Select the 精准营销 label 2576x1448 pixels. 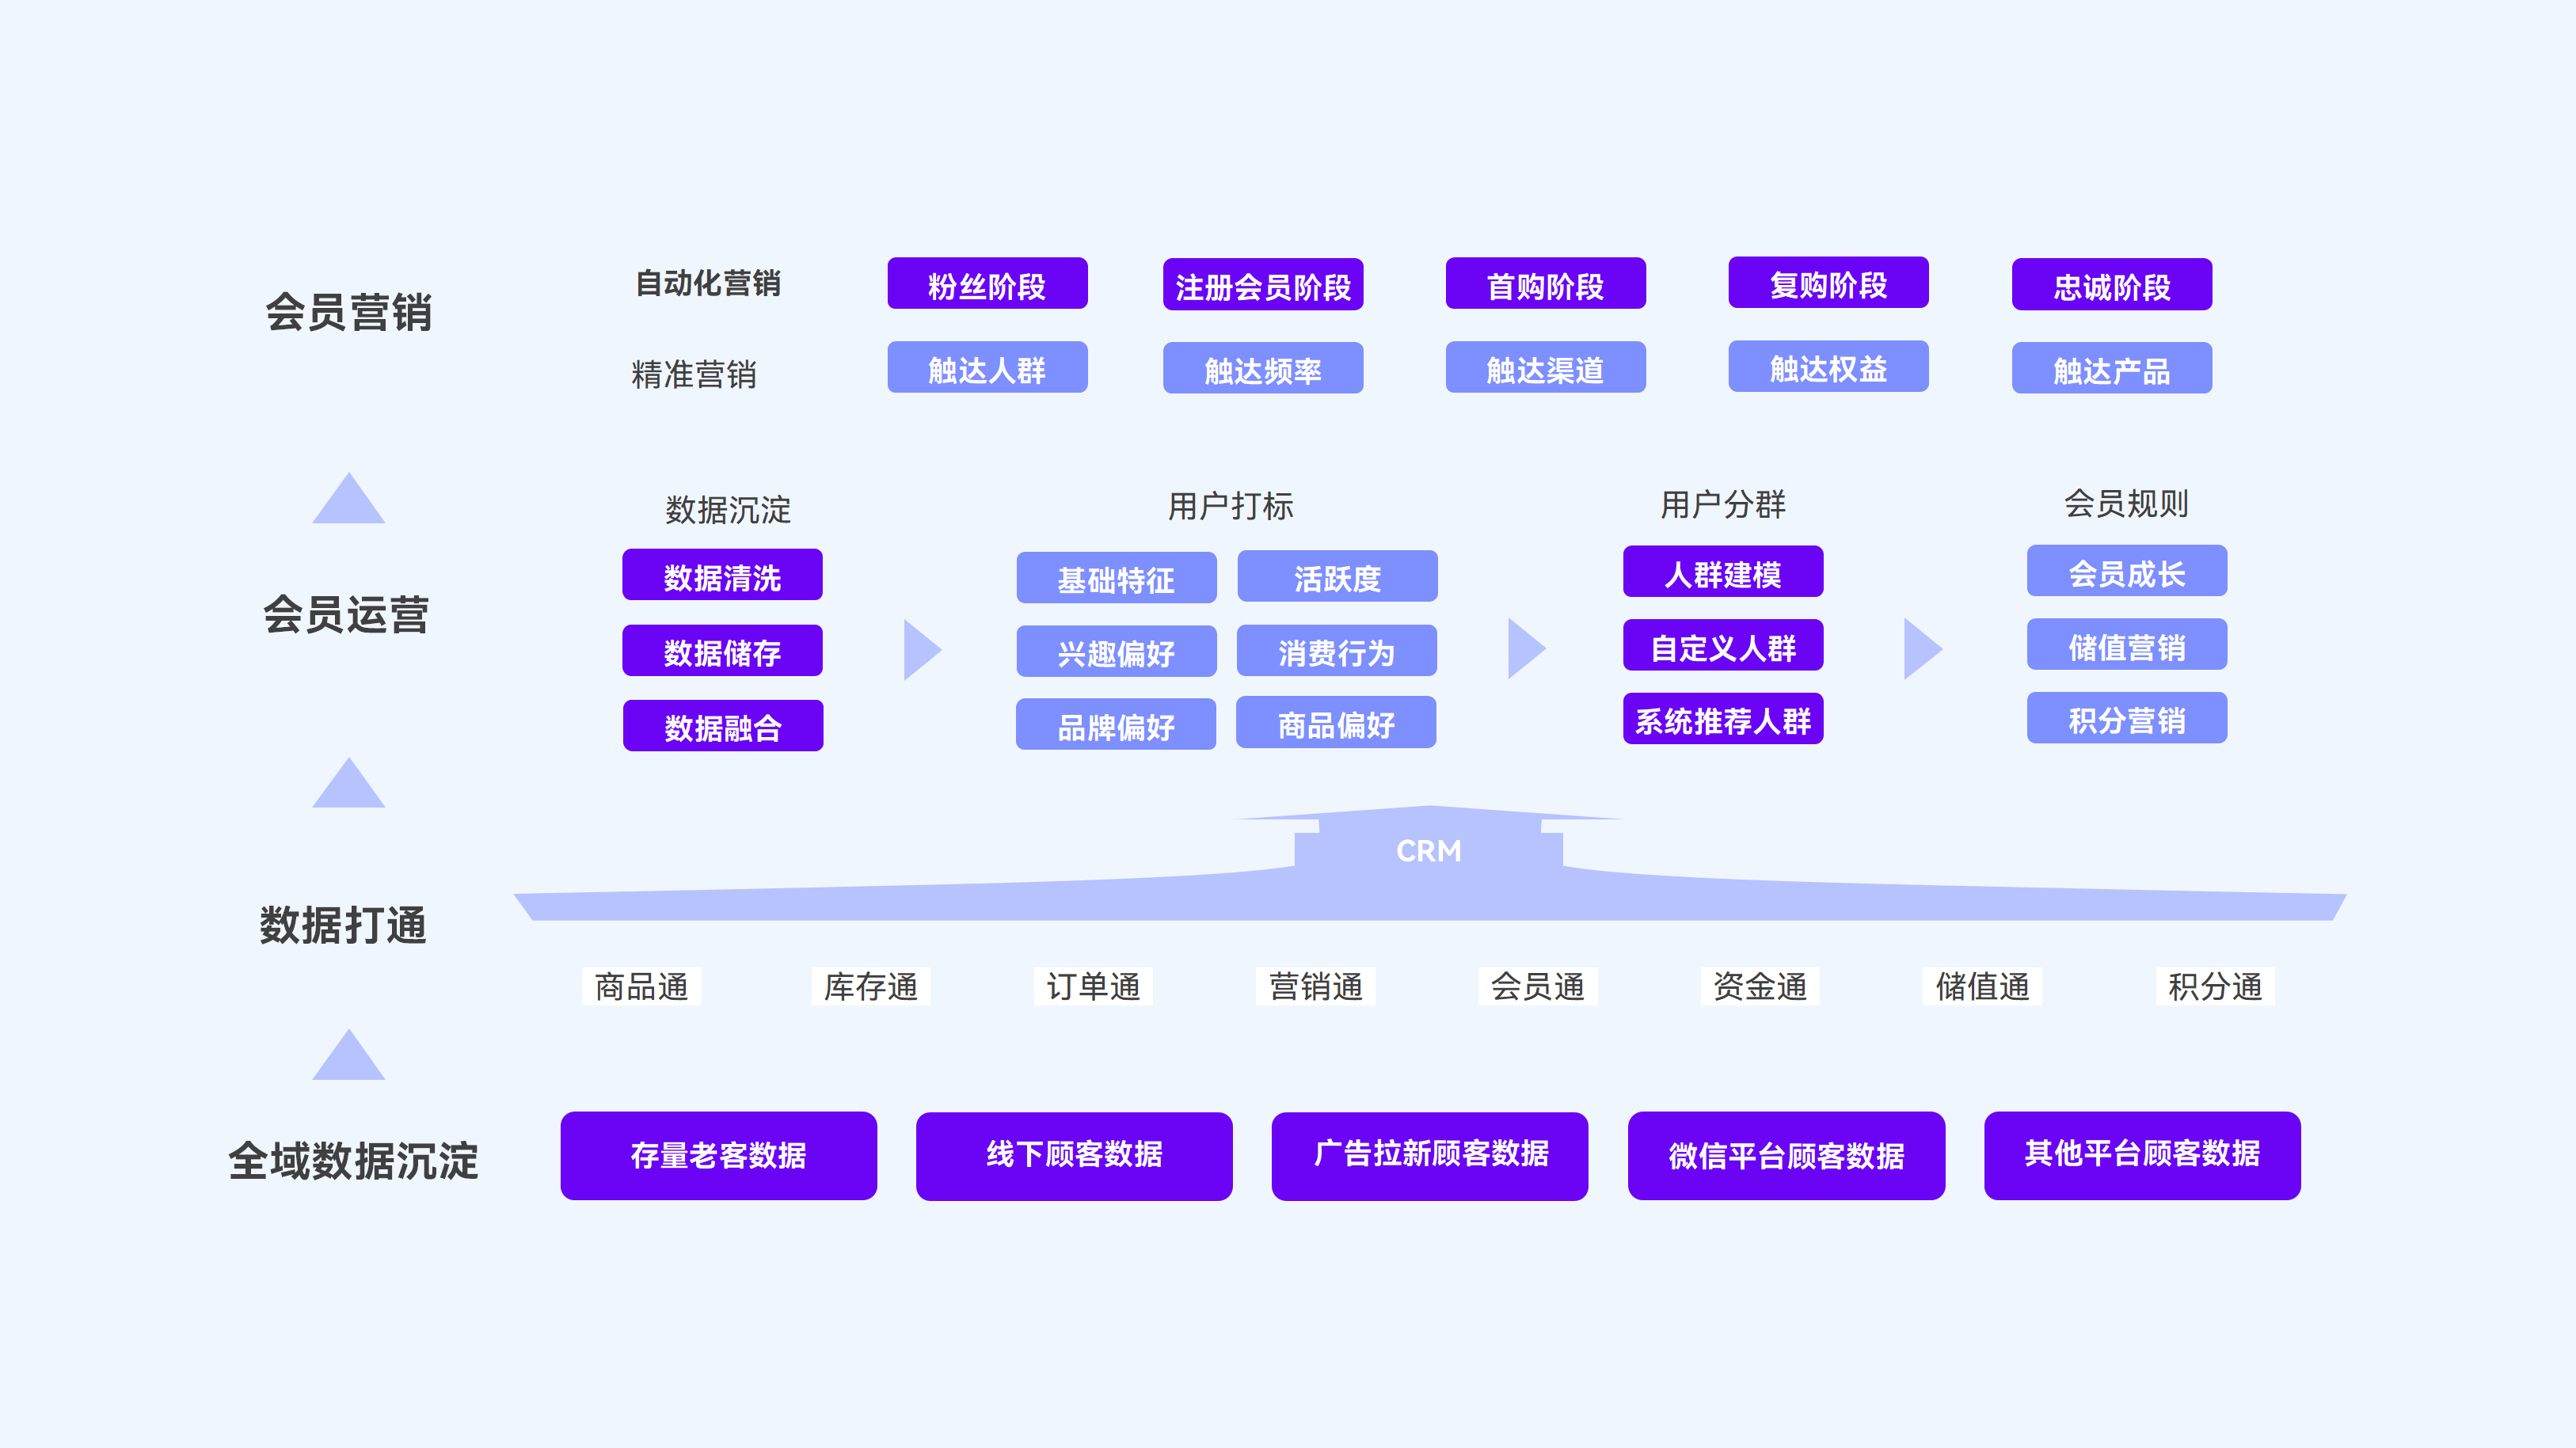(x=694, y=375)
